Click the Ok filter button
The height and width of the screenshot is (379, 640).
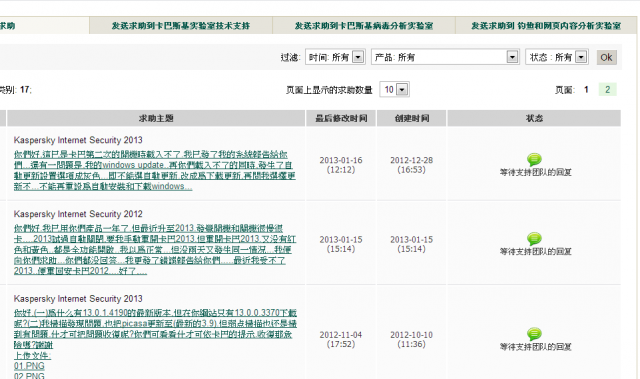click(606, 57)
